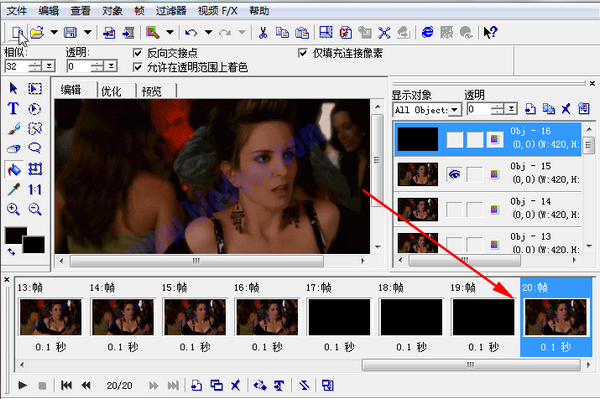The width and height of the screenshot is (600, 399).
Task: Save the file with floppy icon
Action: click(x=70, y=33)
